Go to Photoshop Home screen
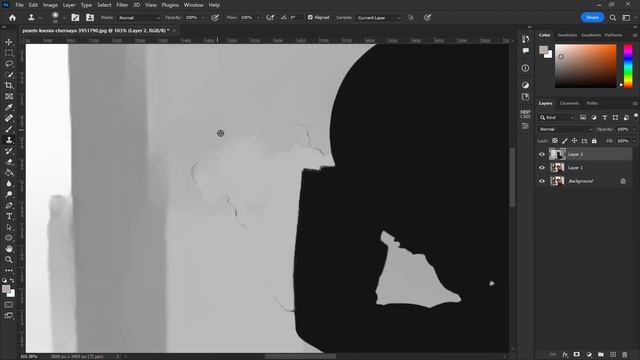The height and width of the screenshot is (360, 640). click(x=12, y=18)
